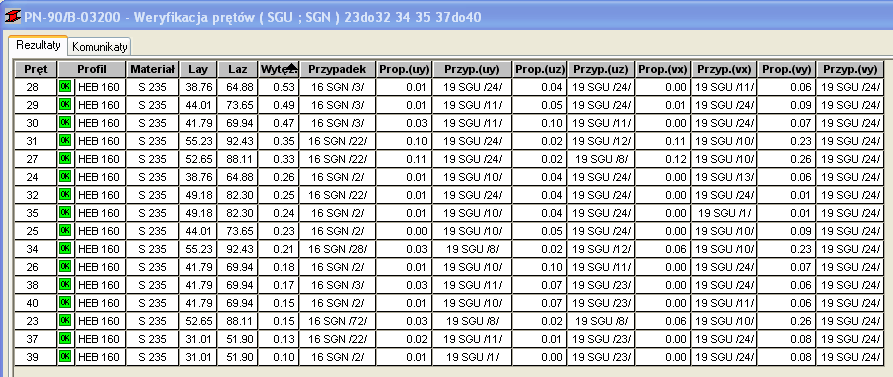The image size is (893, 377).
Task: Select bar number 39 cell
Action: click(x=35, y=356)
